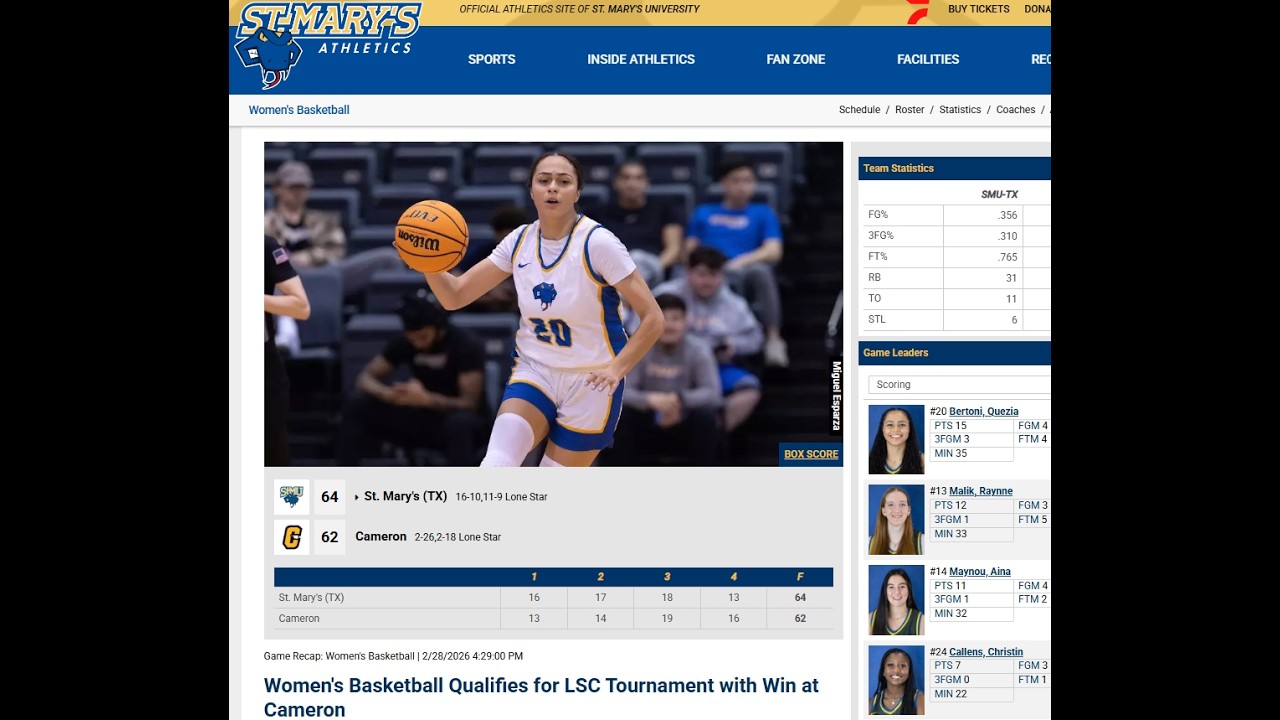Click St. Mary's first quarter score 16

click(x=534, y=597)
